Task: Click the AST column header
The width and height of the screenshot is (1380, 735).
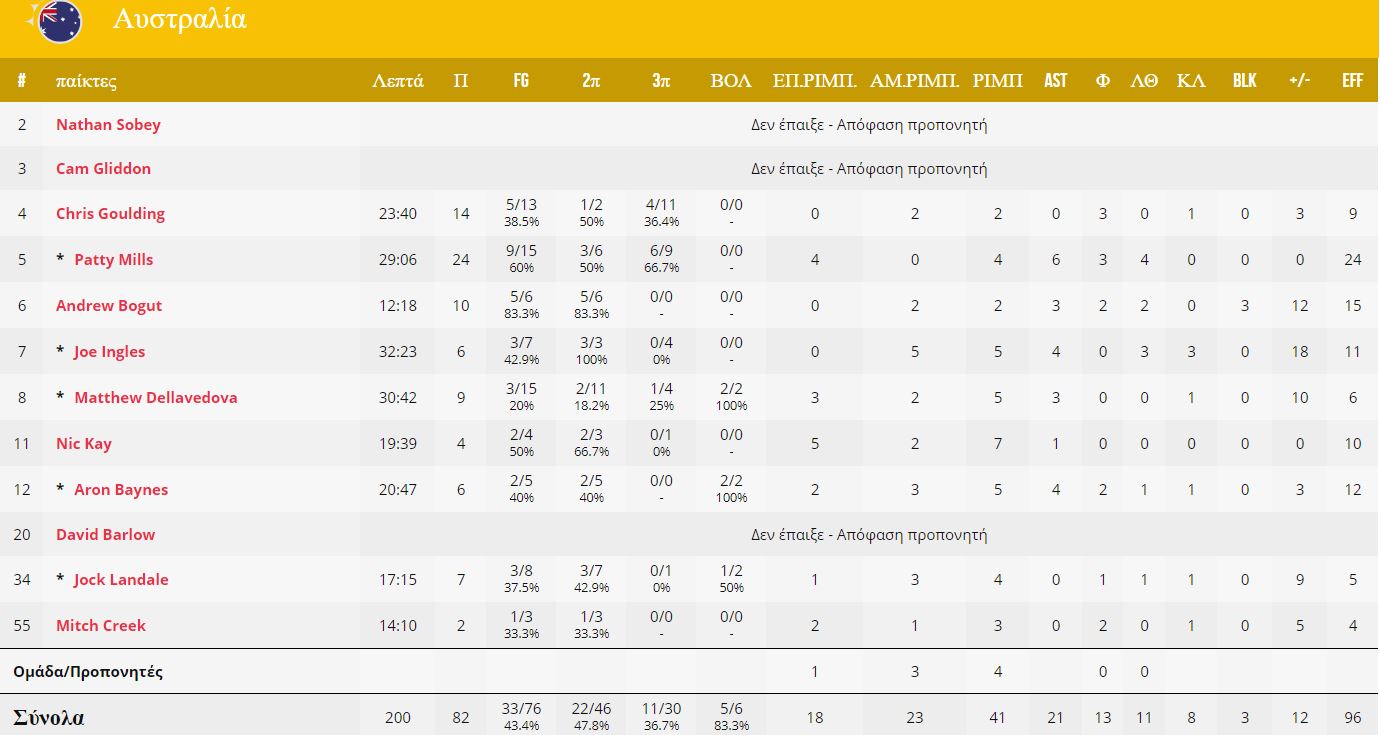Action: [1055, 81]
